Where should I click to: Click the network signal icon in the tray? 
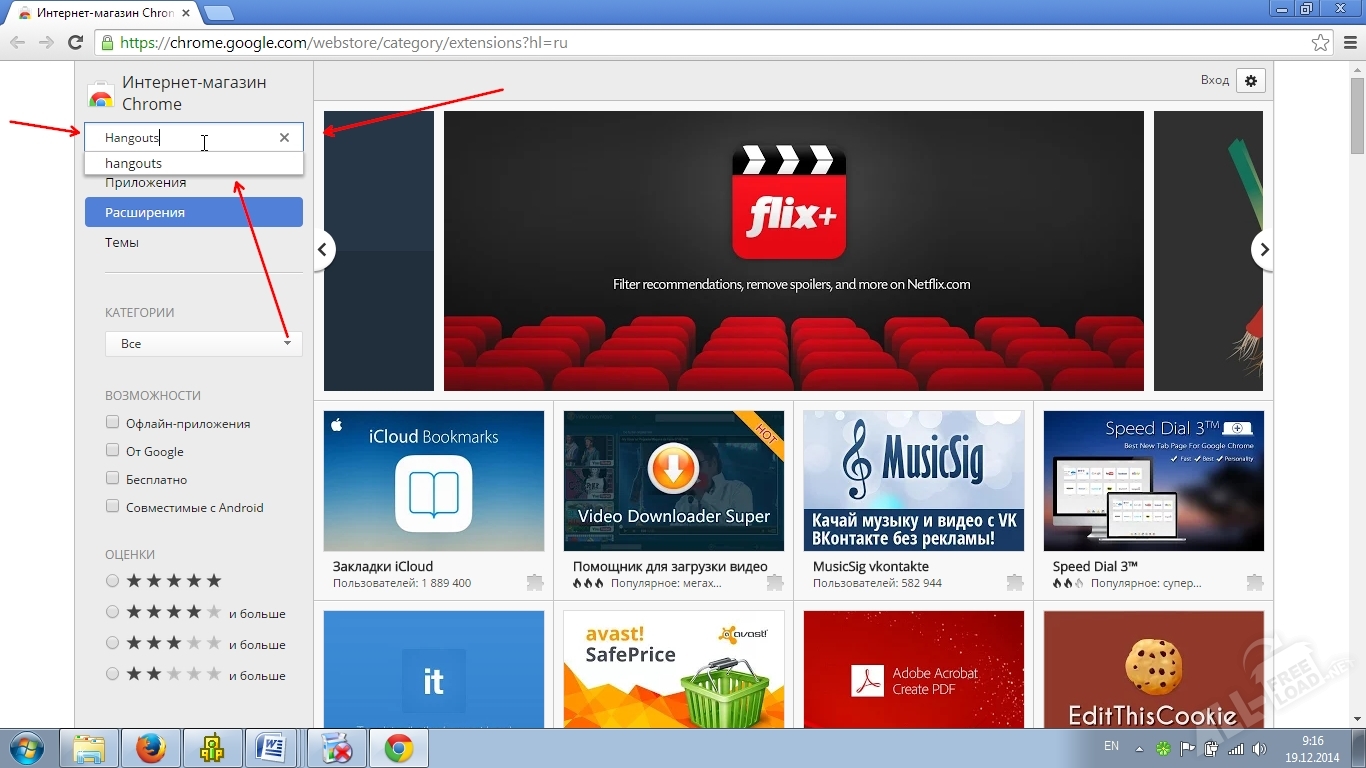(x=1235, y=747)
